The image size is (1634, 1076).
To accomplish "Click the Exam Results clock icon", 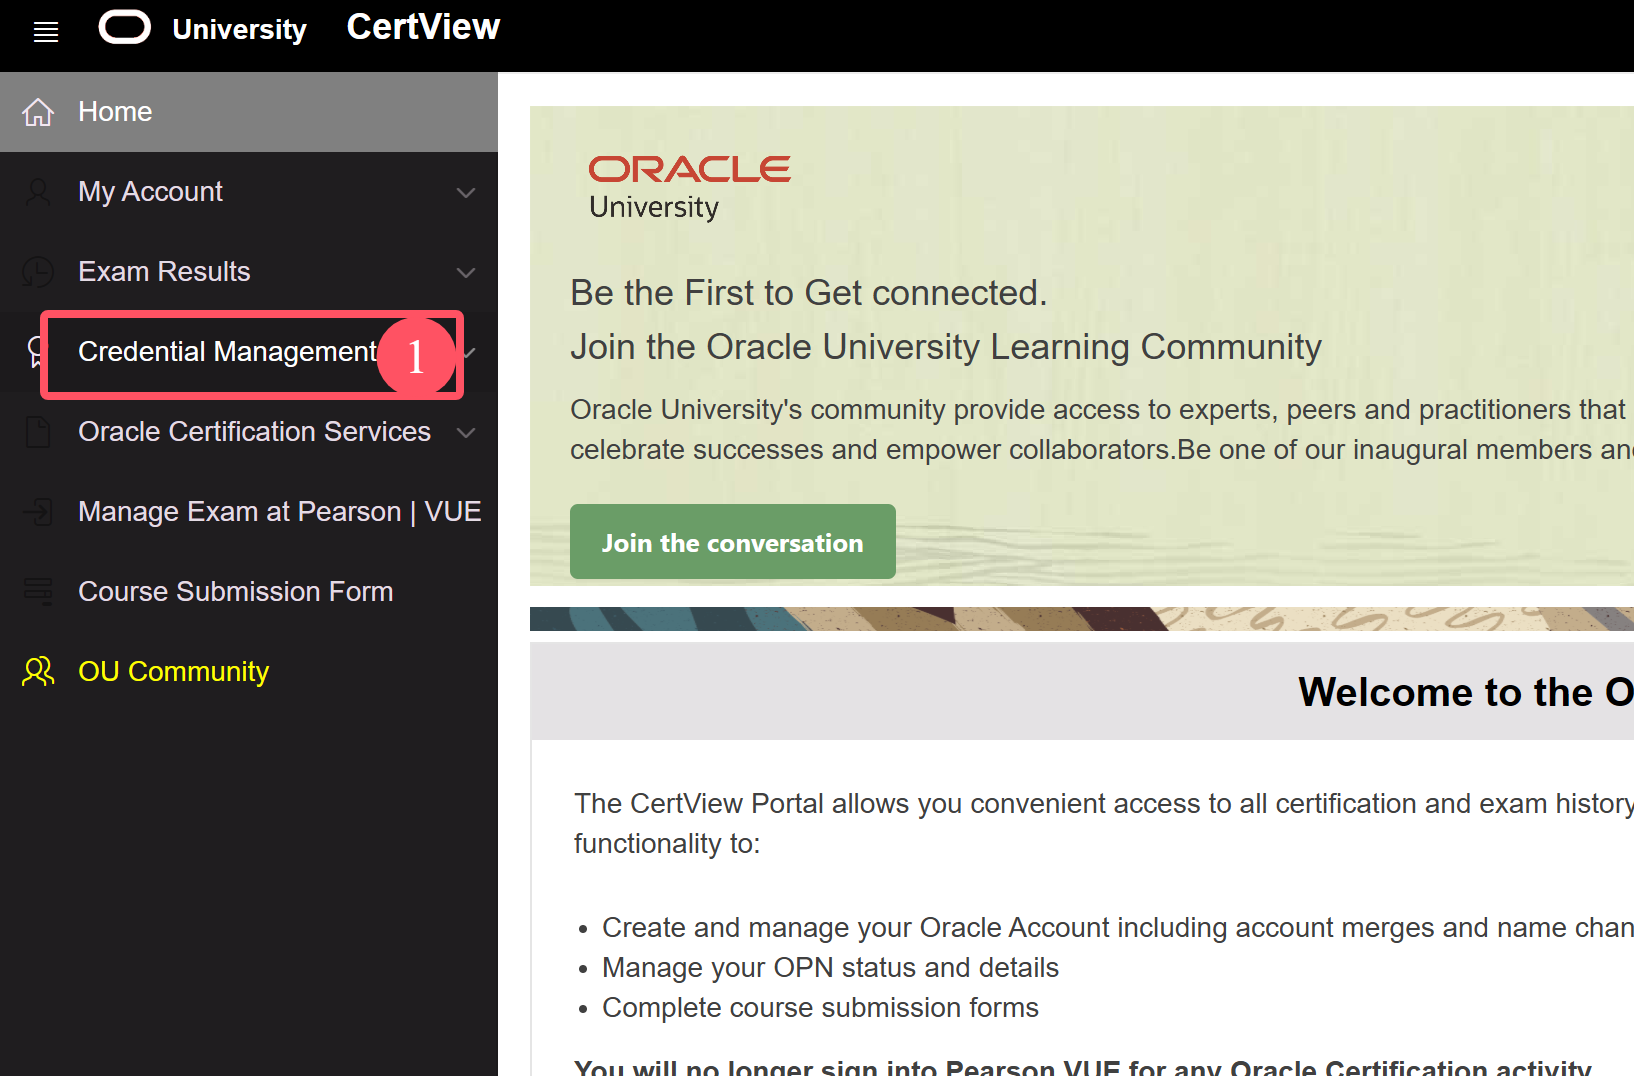I will [x=38, y=272].
